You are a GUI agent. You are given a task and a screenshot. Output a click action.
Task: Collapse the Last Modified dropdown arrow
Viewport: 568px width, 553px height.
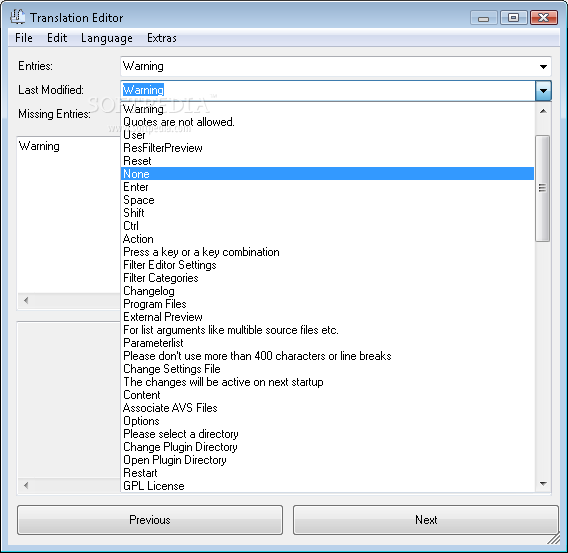click(x=543, y=90)
